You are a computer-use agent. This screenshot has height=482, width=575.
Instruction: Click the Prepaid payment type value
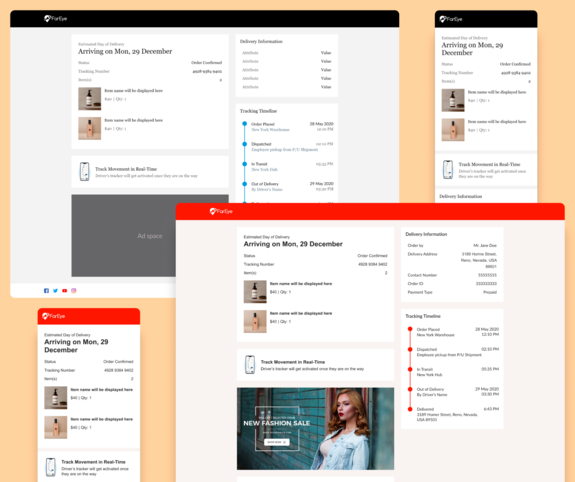(x=490, y=292)
